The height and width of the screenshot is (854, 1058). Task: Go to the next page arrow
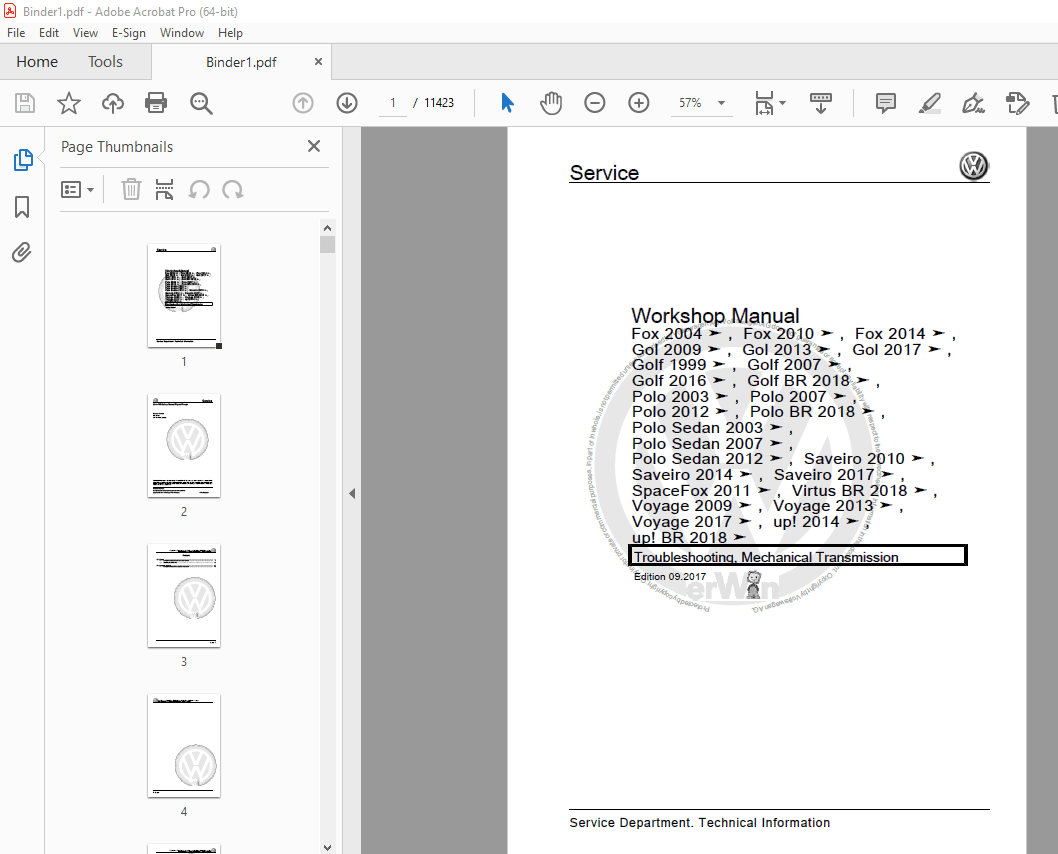click(347, 103)
